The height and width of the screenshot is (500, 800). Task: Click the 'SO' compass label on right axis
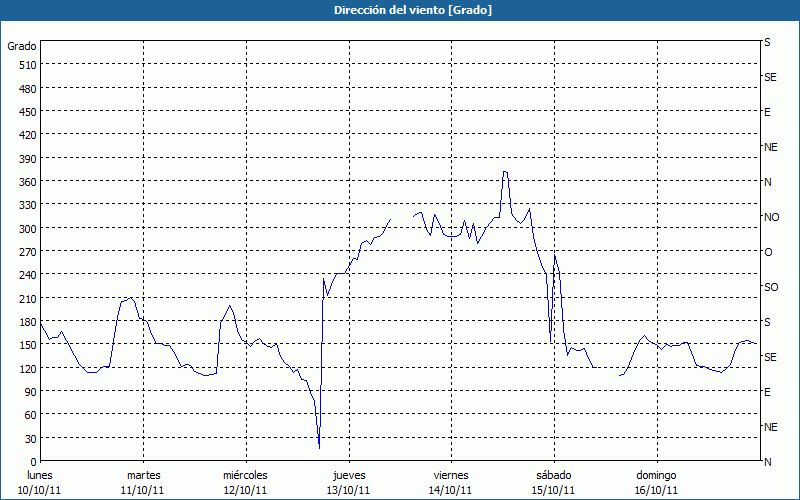click(771, 287)
